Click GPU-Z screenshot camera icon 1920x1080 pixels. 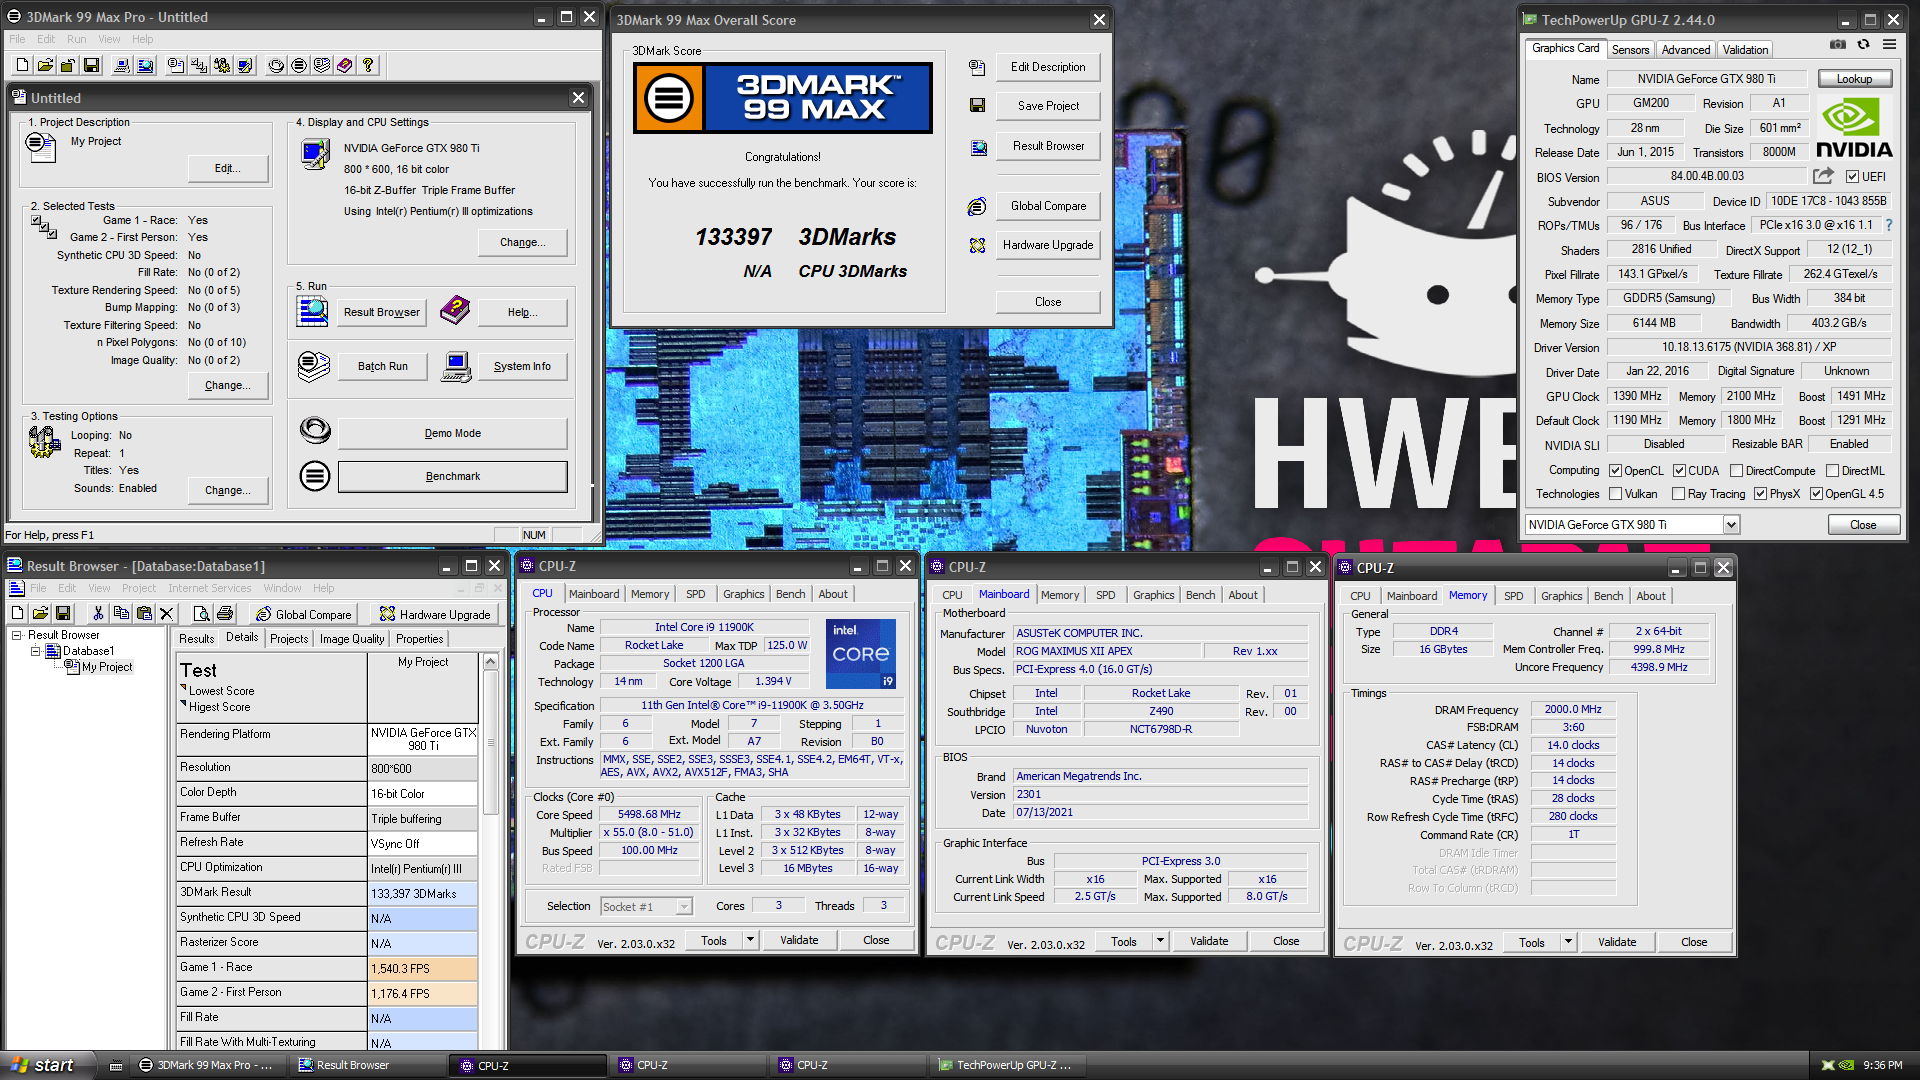coord(1838,44)
